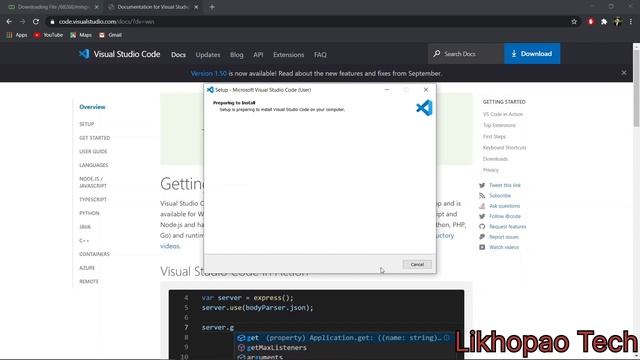This screenshot has height=360, width=640.
Task: Jump to Privacy section link
Action: (x=491, y=170)
